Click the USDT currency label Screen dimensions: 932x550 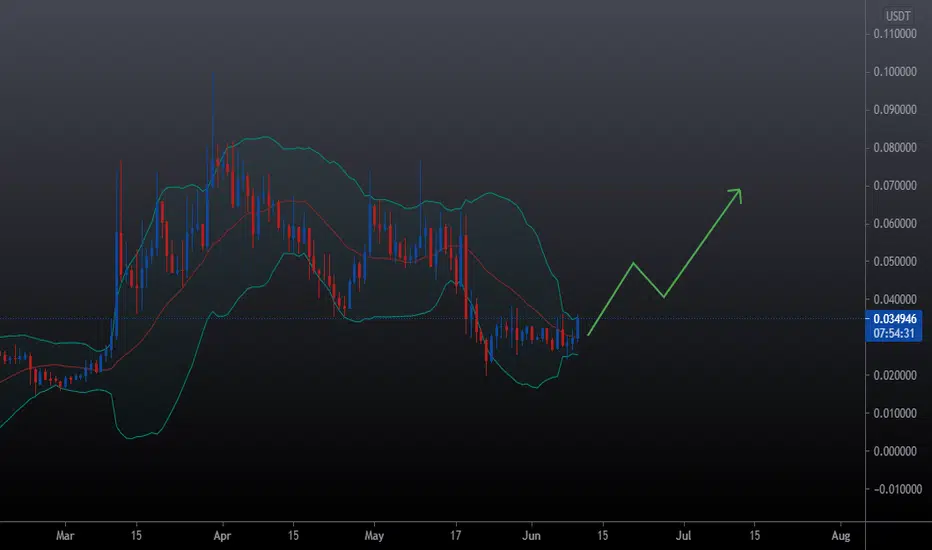(x=898, y=16)
